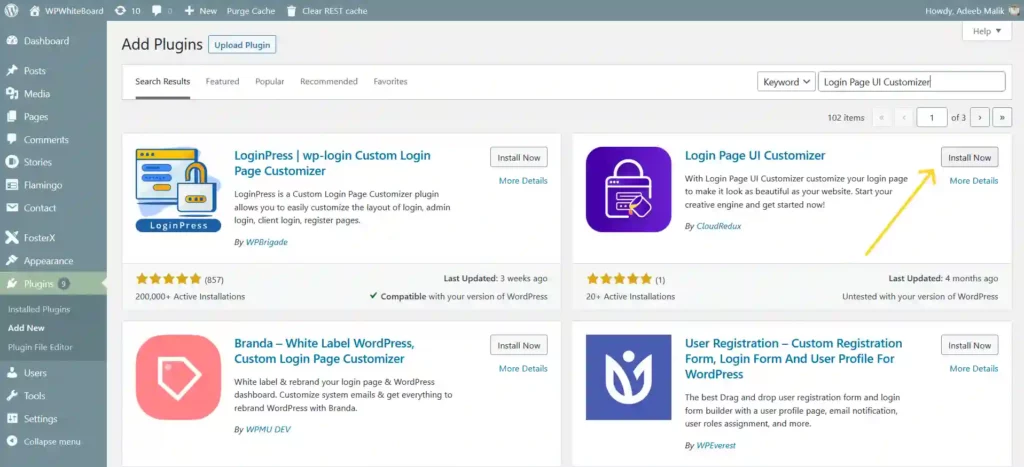Open More Details for Branda

pos(523,369)
